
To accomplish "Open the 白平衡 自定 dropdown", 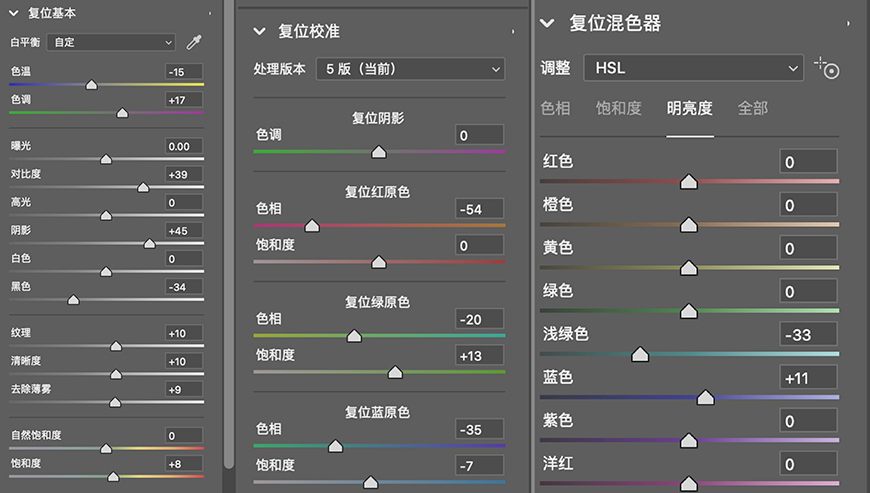I will click(110, 42).
